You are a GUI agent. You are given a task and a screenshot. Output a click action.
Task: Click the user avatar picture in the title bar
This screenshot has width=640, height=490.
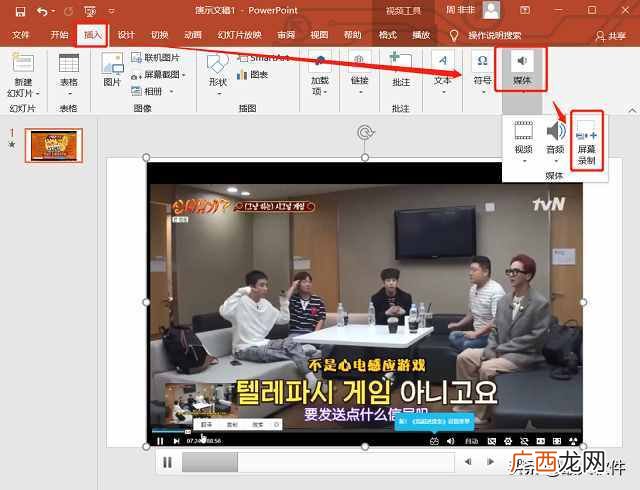(491, 10)
